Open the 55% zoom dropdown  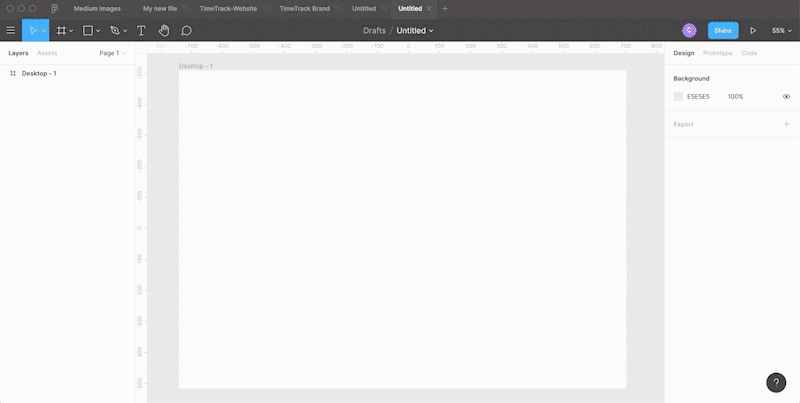[782, 31]
